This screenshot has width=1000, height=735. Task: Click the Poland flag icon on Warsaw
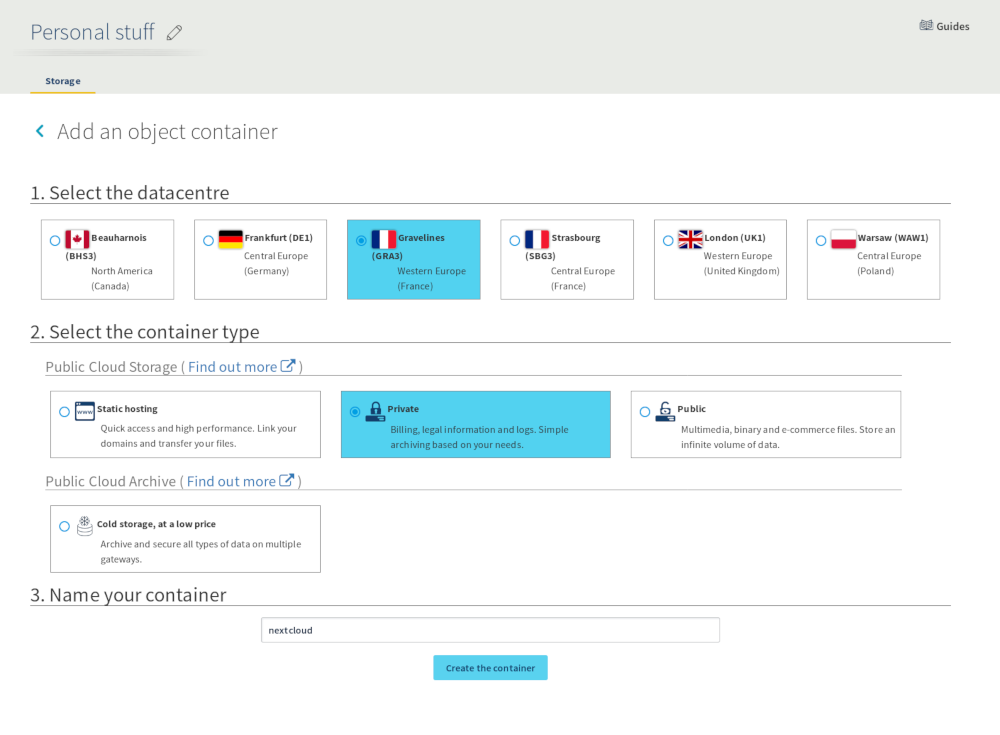[x=842, y=238]
